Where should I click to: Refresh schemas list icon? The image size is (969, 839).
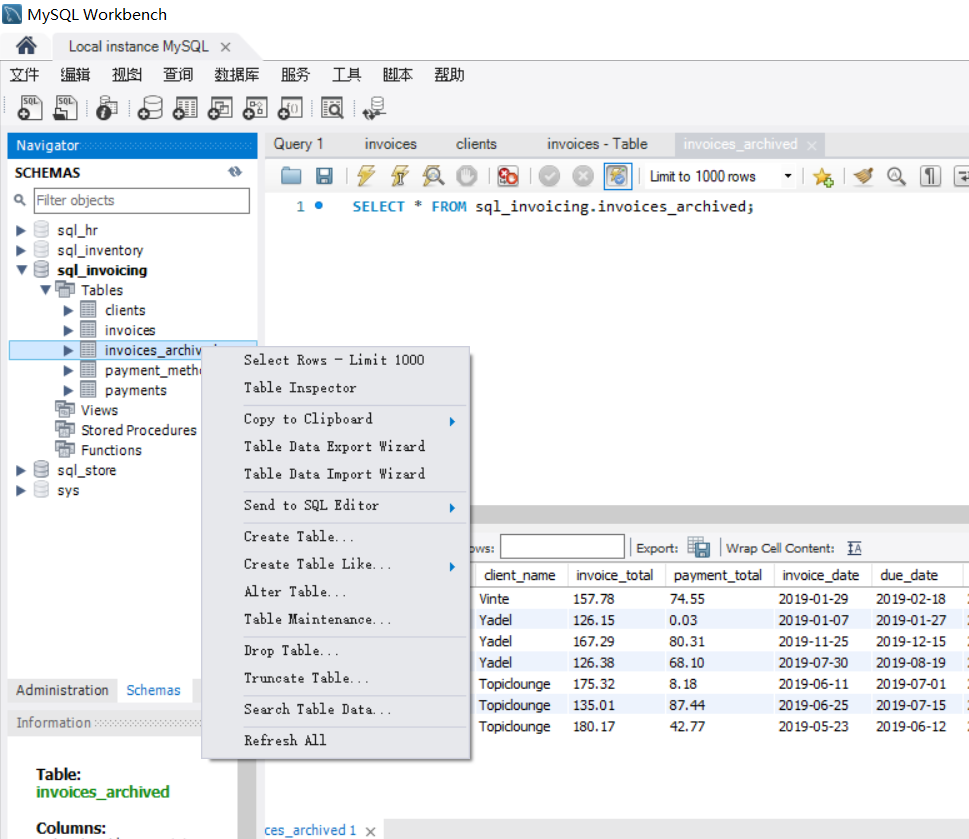point(235,172)
